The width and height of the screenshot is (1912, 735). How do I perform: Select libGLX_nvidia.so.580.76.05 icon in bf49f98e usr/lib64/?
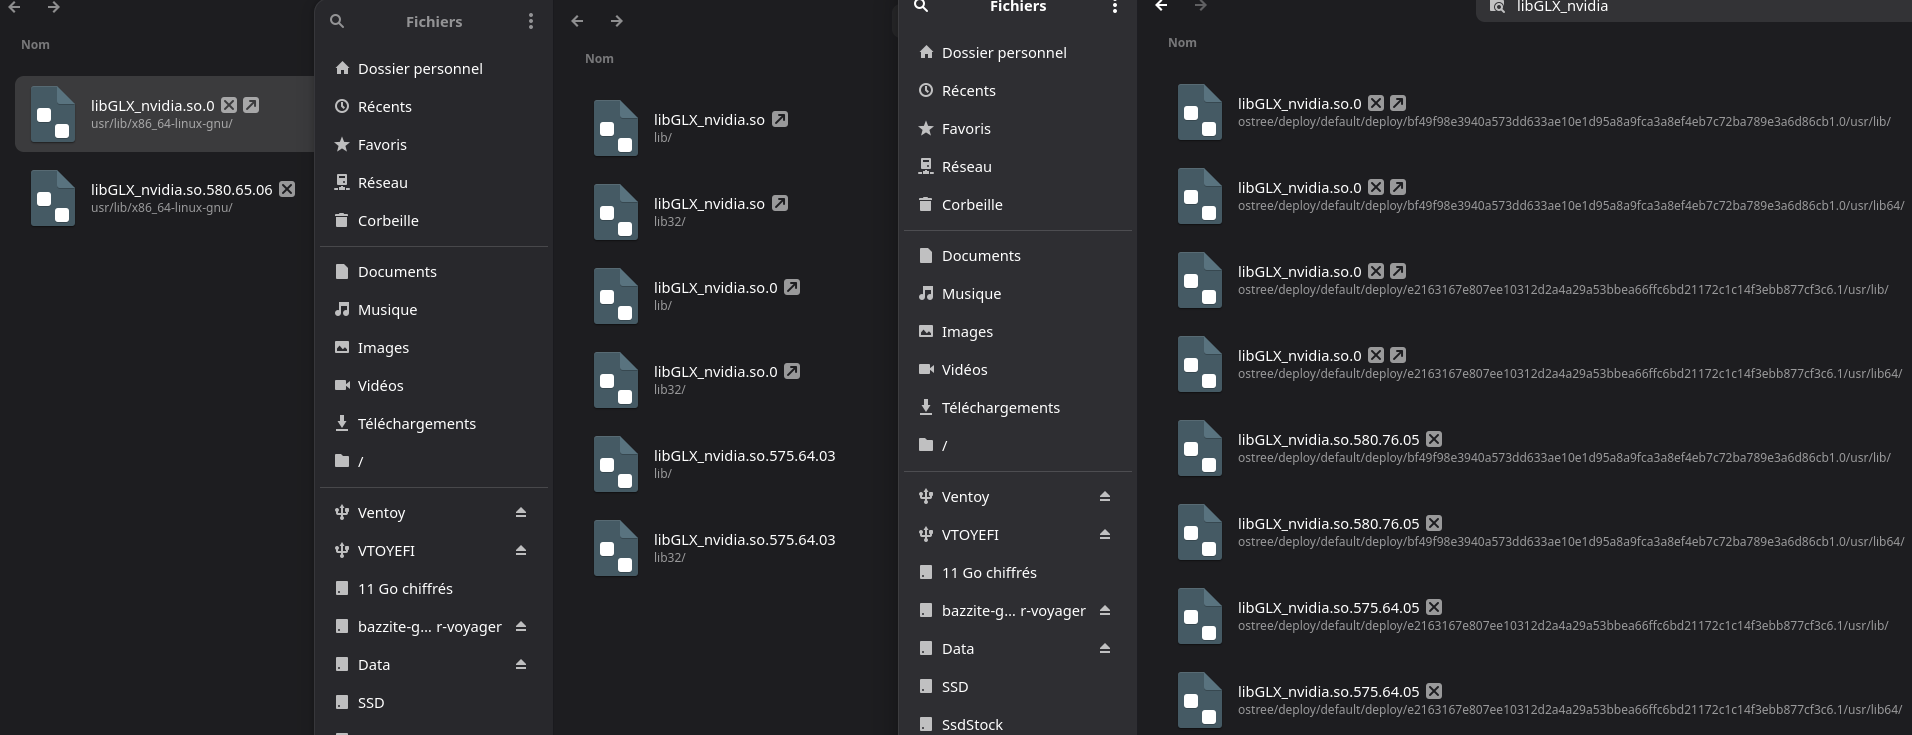click(x=1199, y=533)
